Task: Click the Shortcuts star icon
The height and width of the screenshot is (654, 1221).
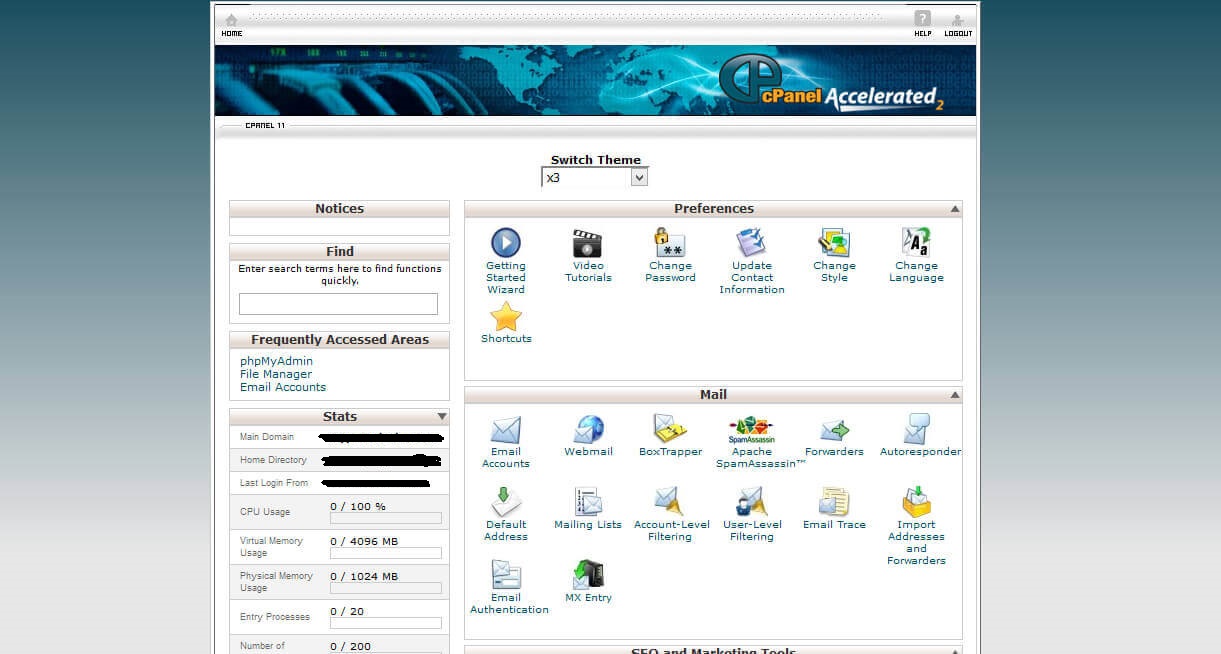Action: click(506, 316)
